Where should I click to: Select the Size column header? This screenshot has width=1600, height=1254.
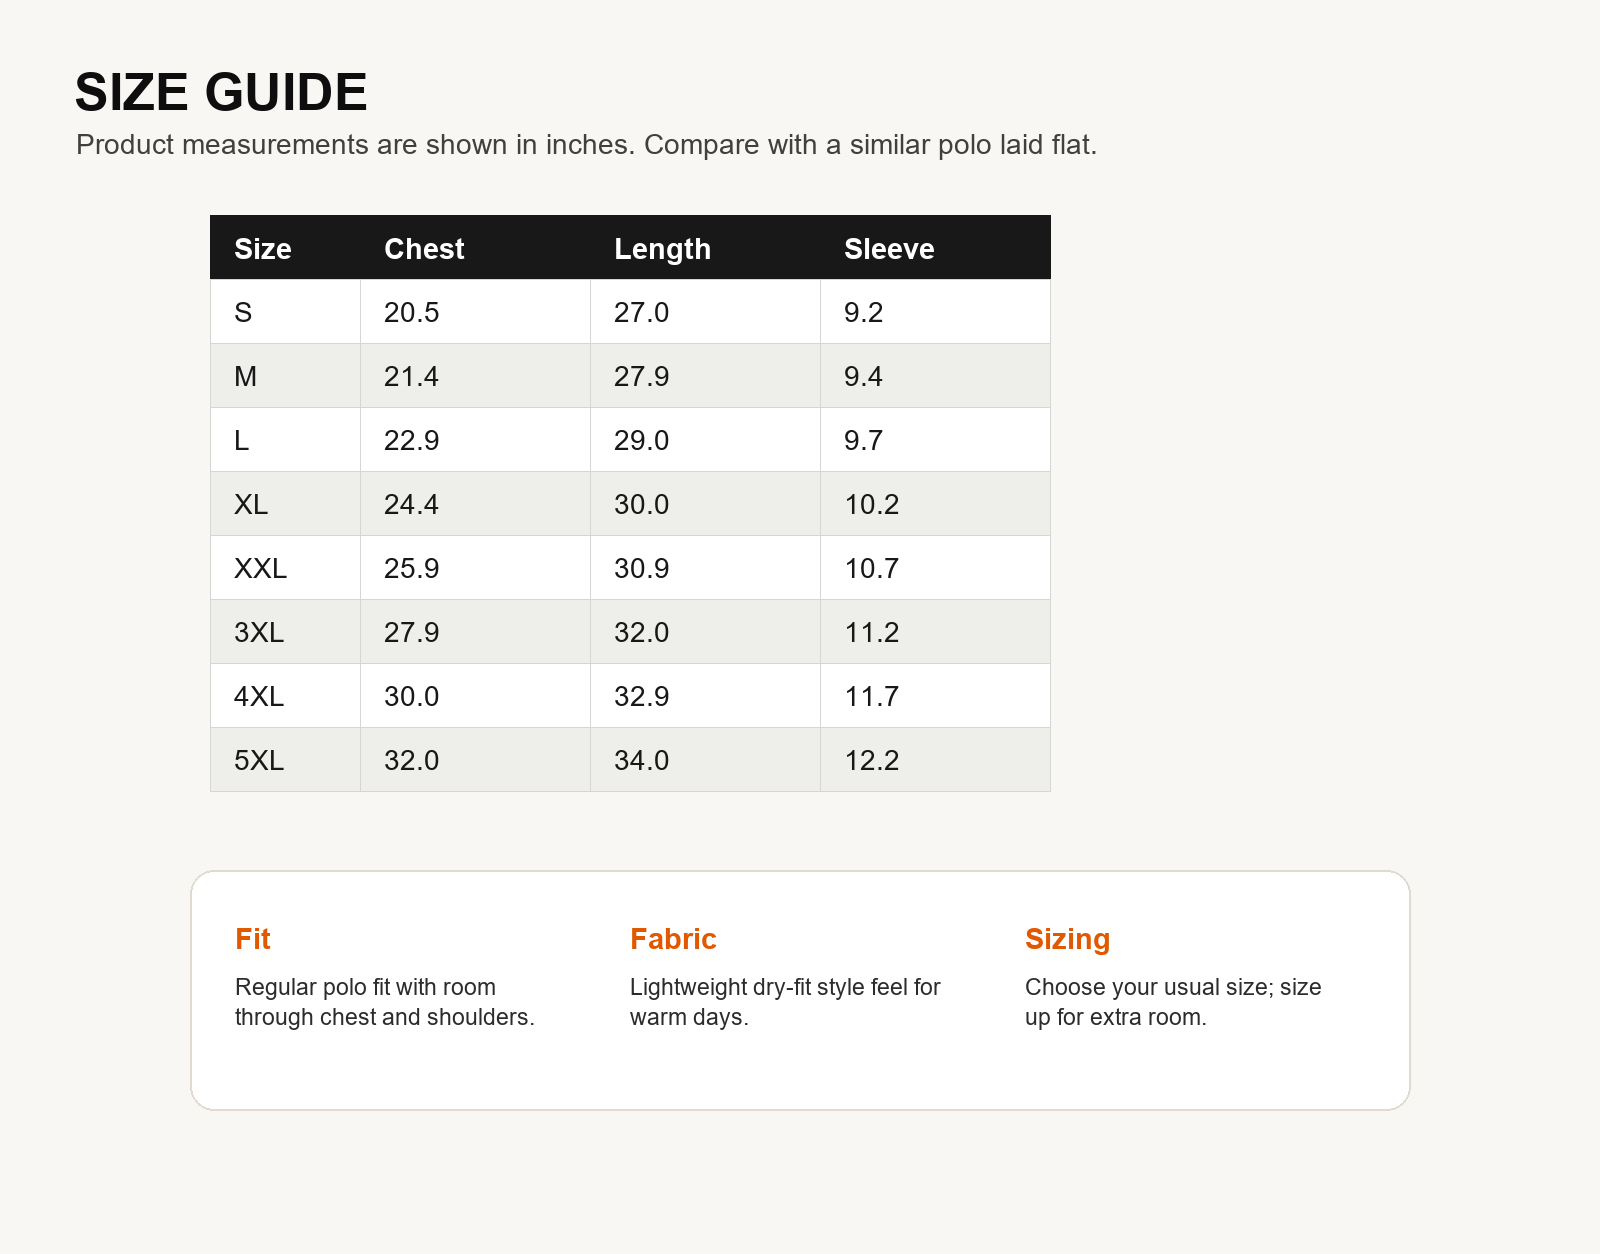263,248
